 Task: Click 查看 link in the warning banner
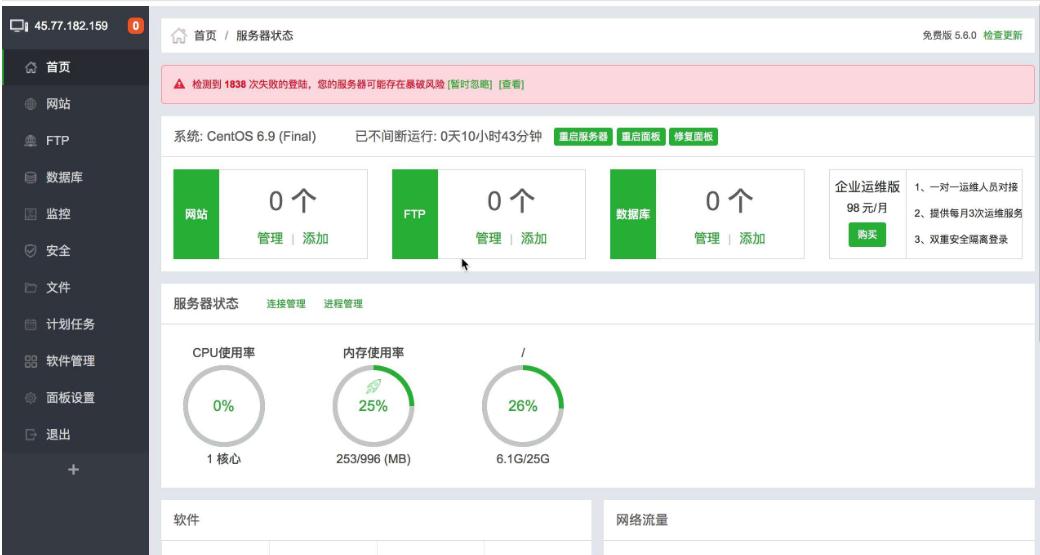[x=511, y=84]
